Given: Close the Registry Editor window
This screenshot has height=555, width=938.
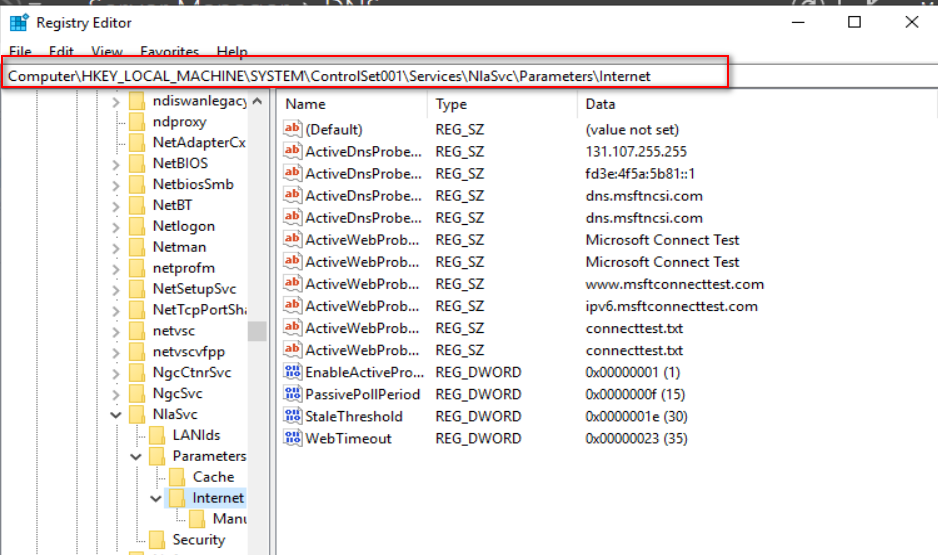Looking at the screenshot, I should 911,22.
